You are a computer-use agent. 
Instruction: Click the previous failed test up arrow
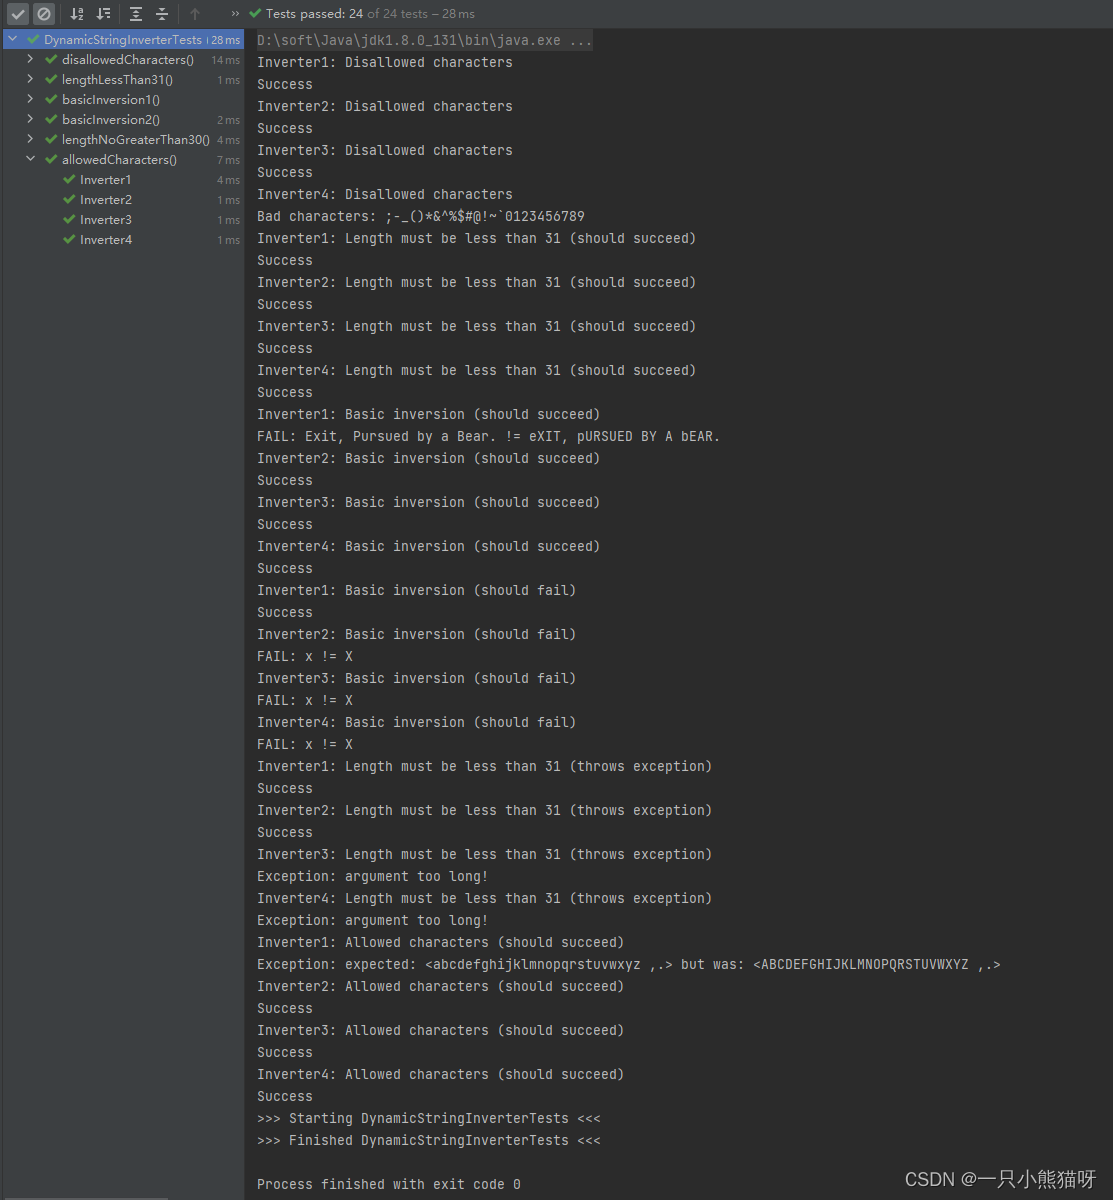195,14
